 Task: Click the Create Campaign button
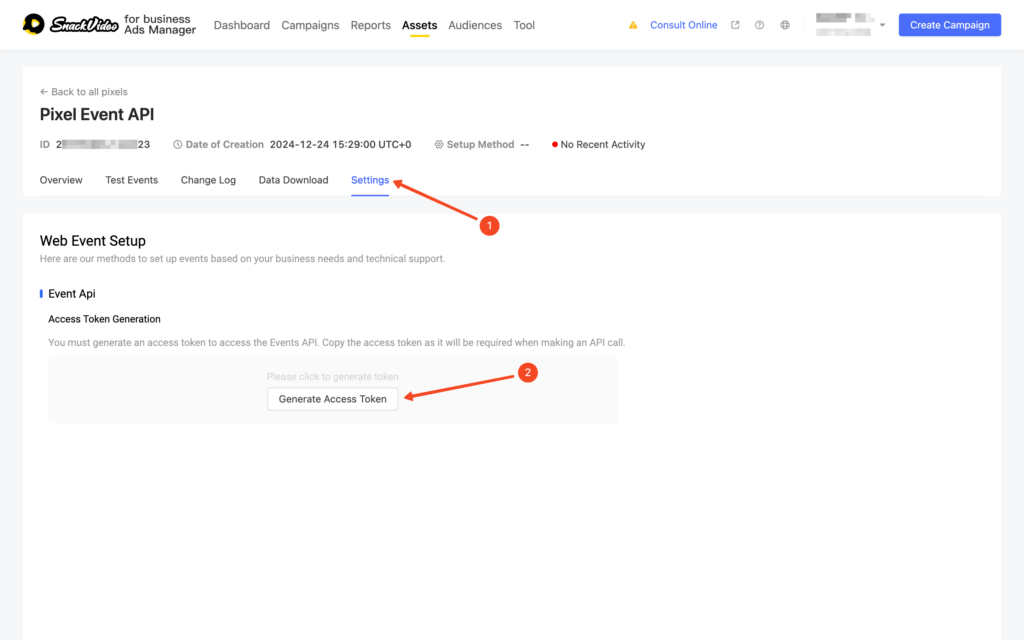[x=950, y=25]
